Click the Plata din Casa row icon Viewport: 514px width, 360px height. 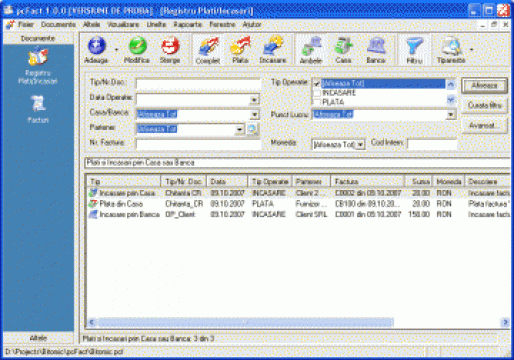93,203
